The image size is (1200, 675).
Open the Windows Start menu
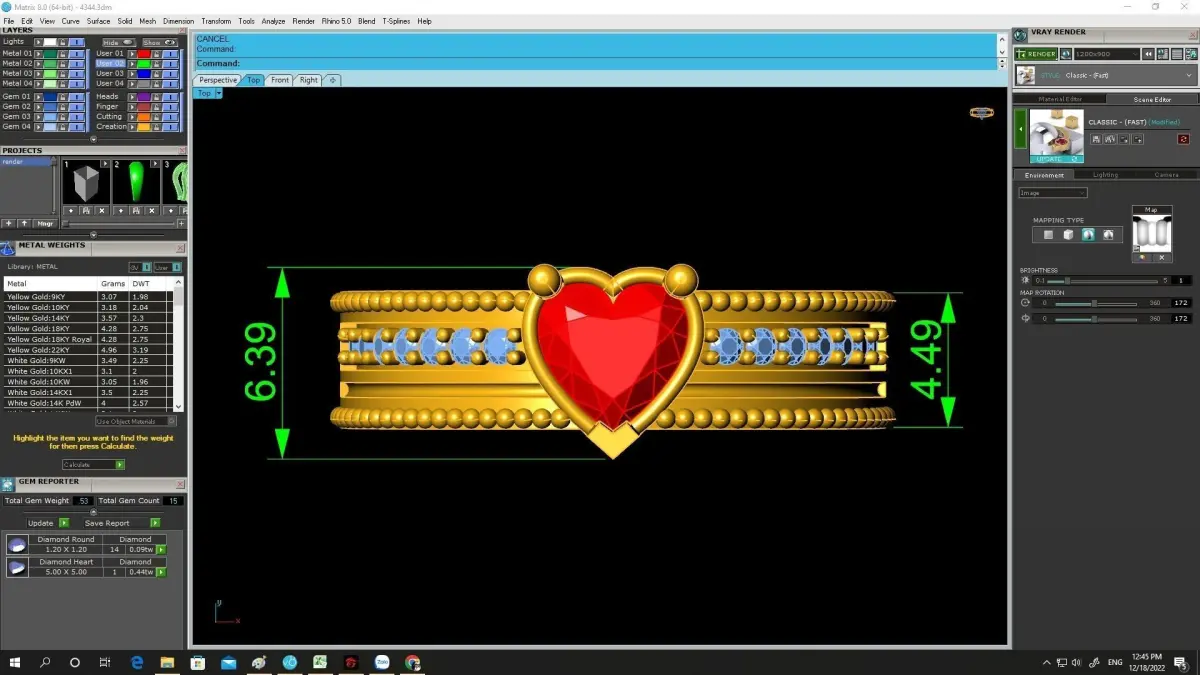(14, 662)
